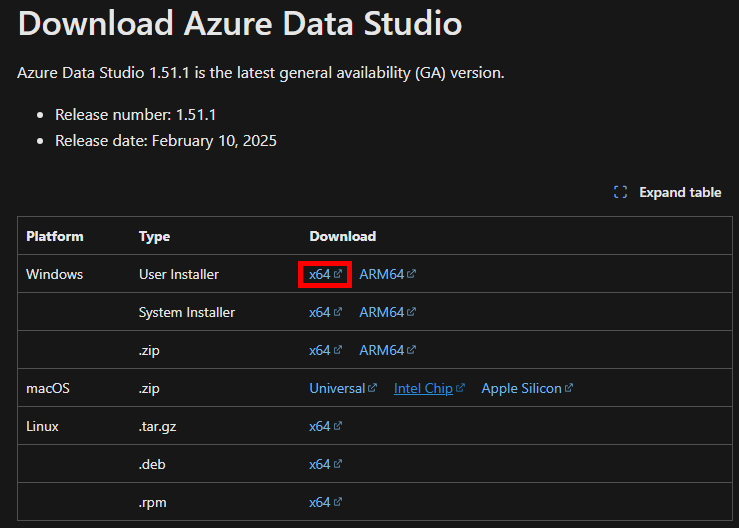739x528 pixels.
Task: Click the .tar.gz type cell
Action: (157, 427)
